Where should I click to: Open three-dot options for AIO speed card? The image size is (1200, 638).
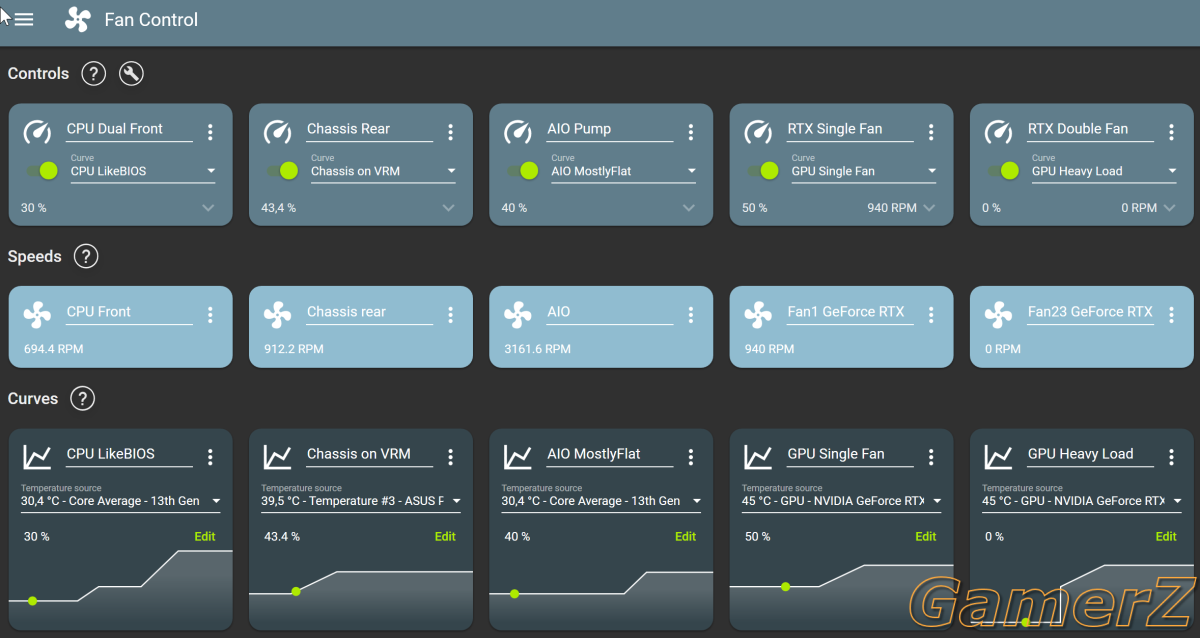[x=691, y=315]
